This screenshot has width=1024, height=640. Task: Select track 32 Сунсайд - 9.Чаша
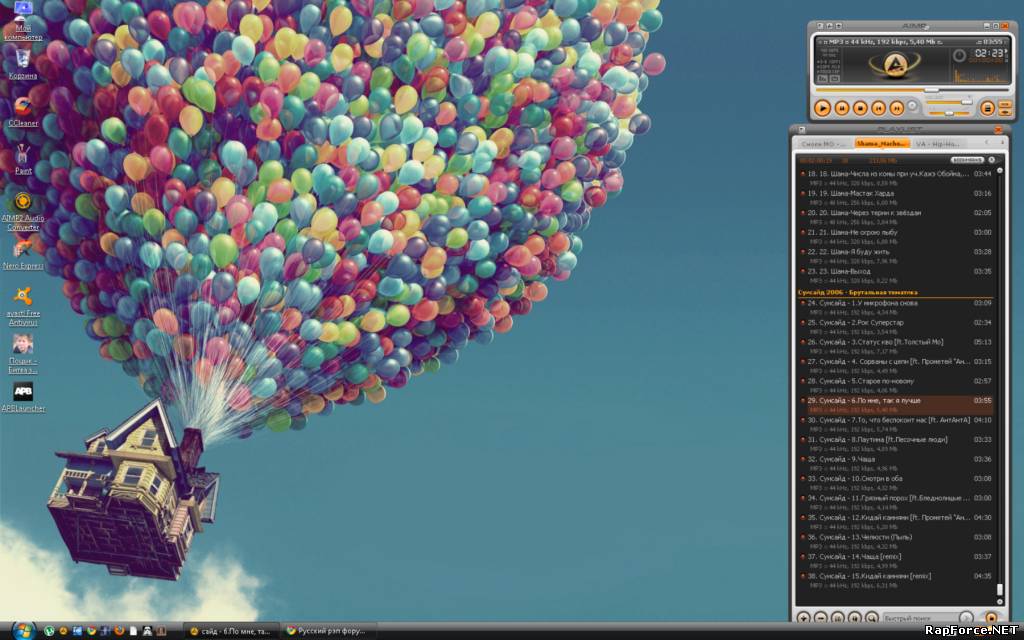[896, 464]
